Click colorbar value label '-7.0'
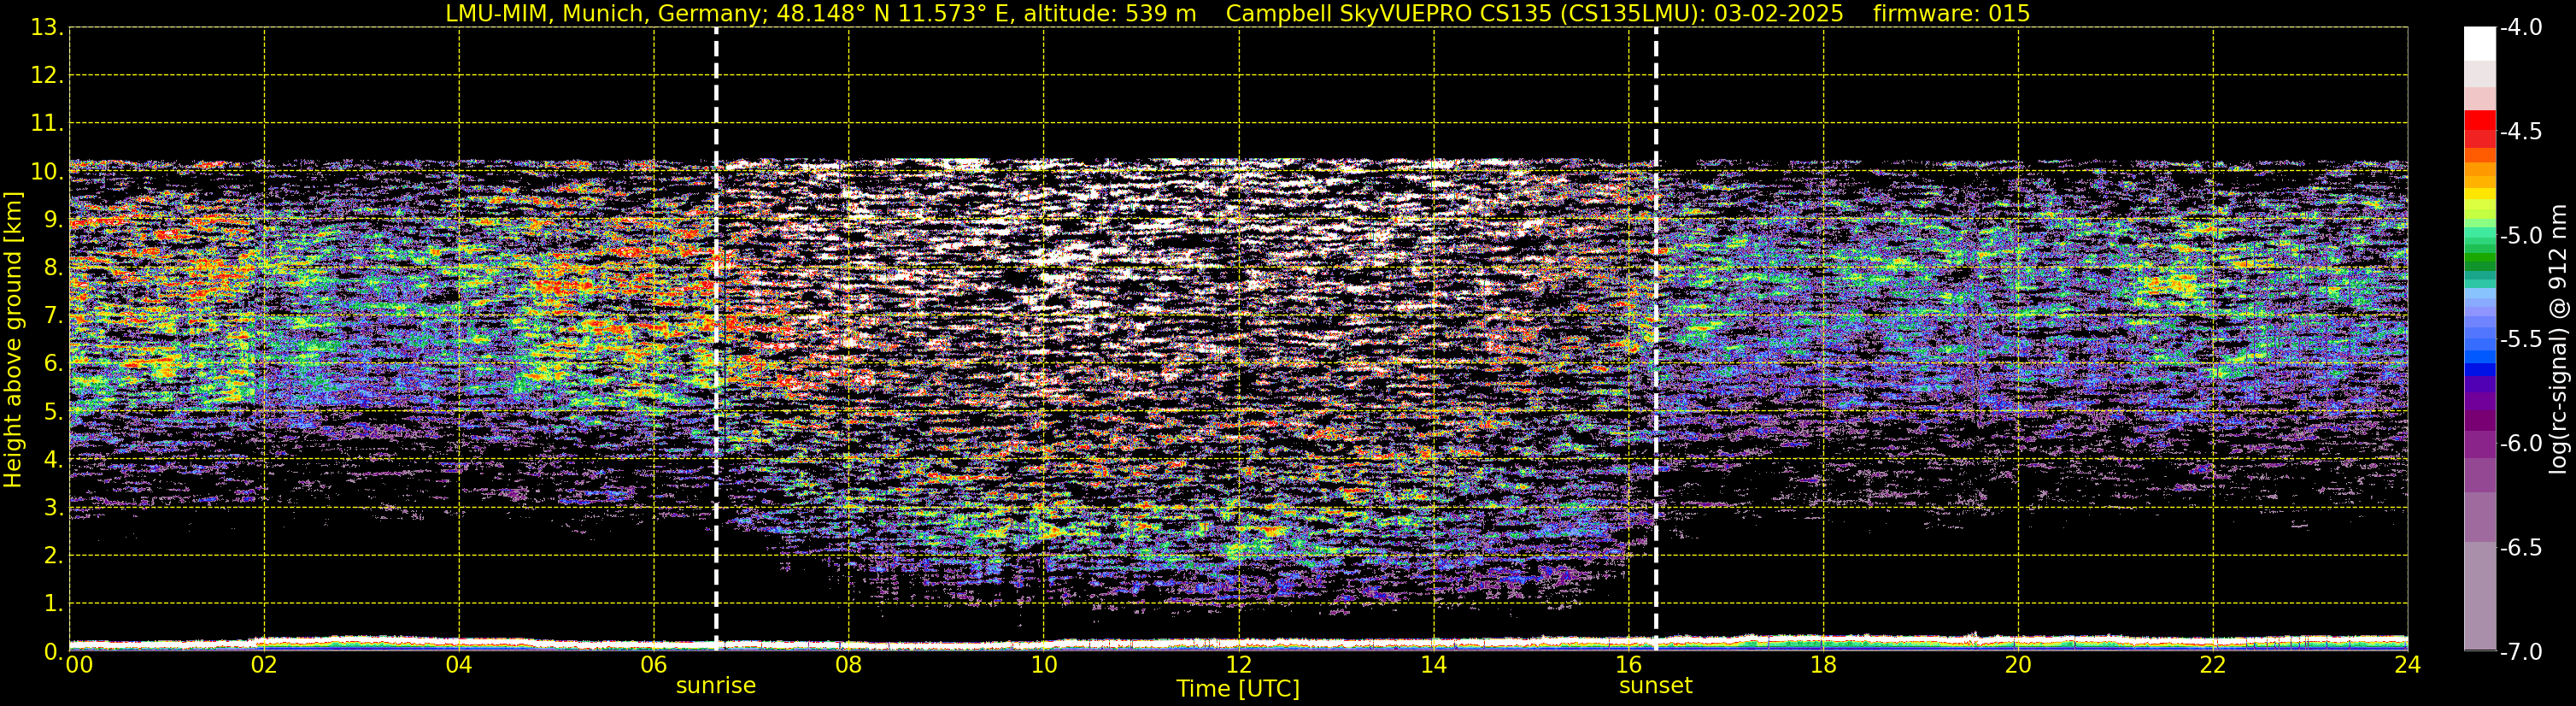Image resolution: width=2576 pixels, height=706 pixels. point(2520,651)
